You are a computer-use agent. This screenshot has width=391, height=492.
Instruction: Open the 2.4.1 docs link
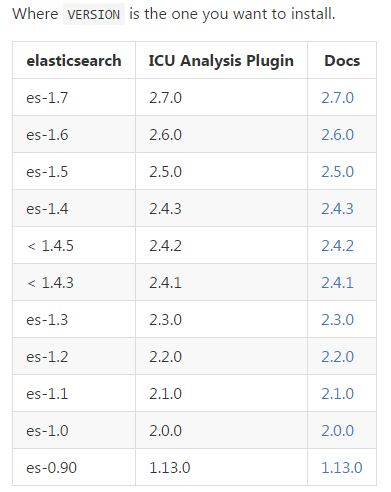[x=337, y=283]
